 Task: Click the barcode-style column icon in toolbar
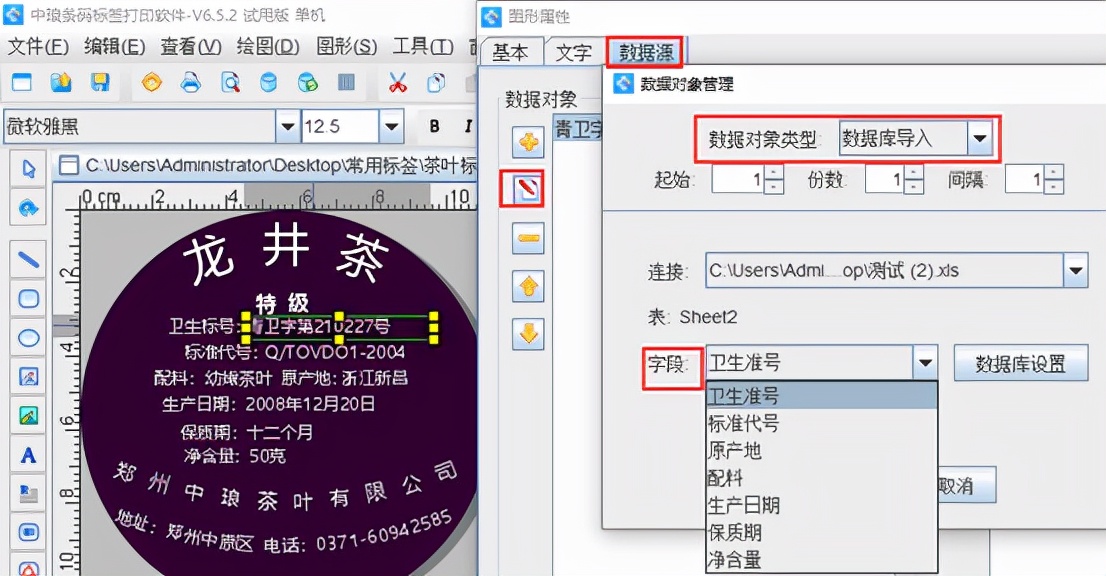pyautogui.click(x=346, y=83)
